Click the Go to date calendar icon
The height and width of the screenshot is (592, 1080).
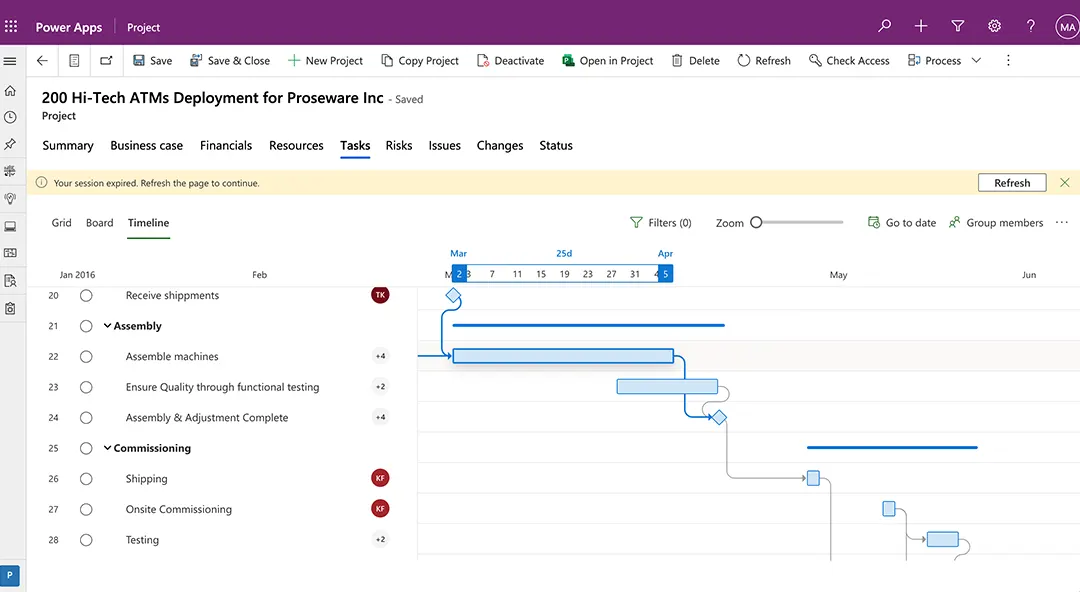tap(874, 223)
